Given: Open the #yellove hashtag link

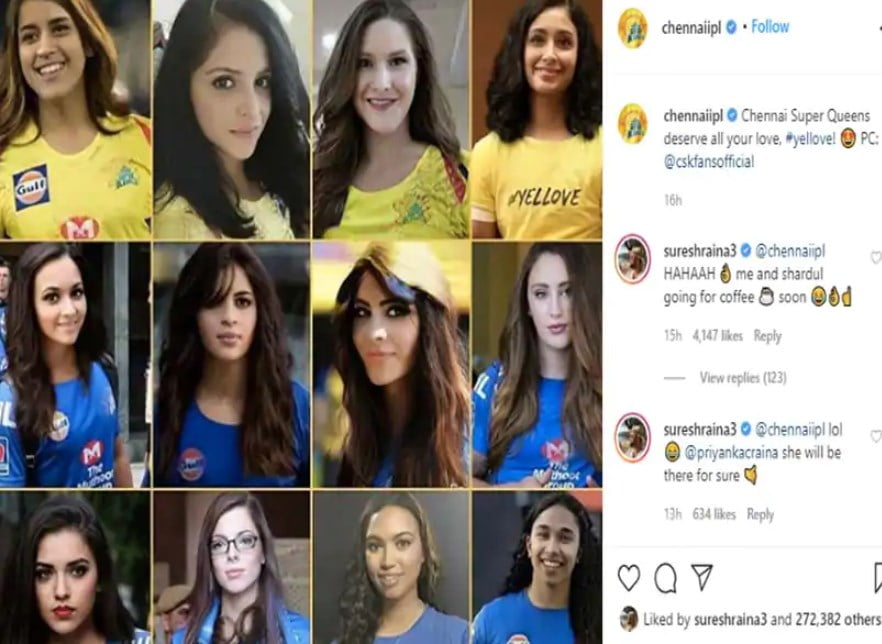Looking at the screenshot, I should point(810,138).
